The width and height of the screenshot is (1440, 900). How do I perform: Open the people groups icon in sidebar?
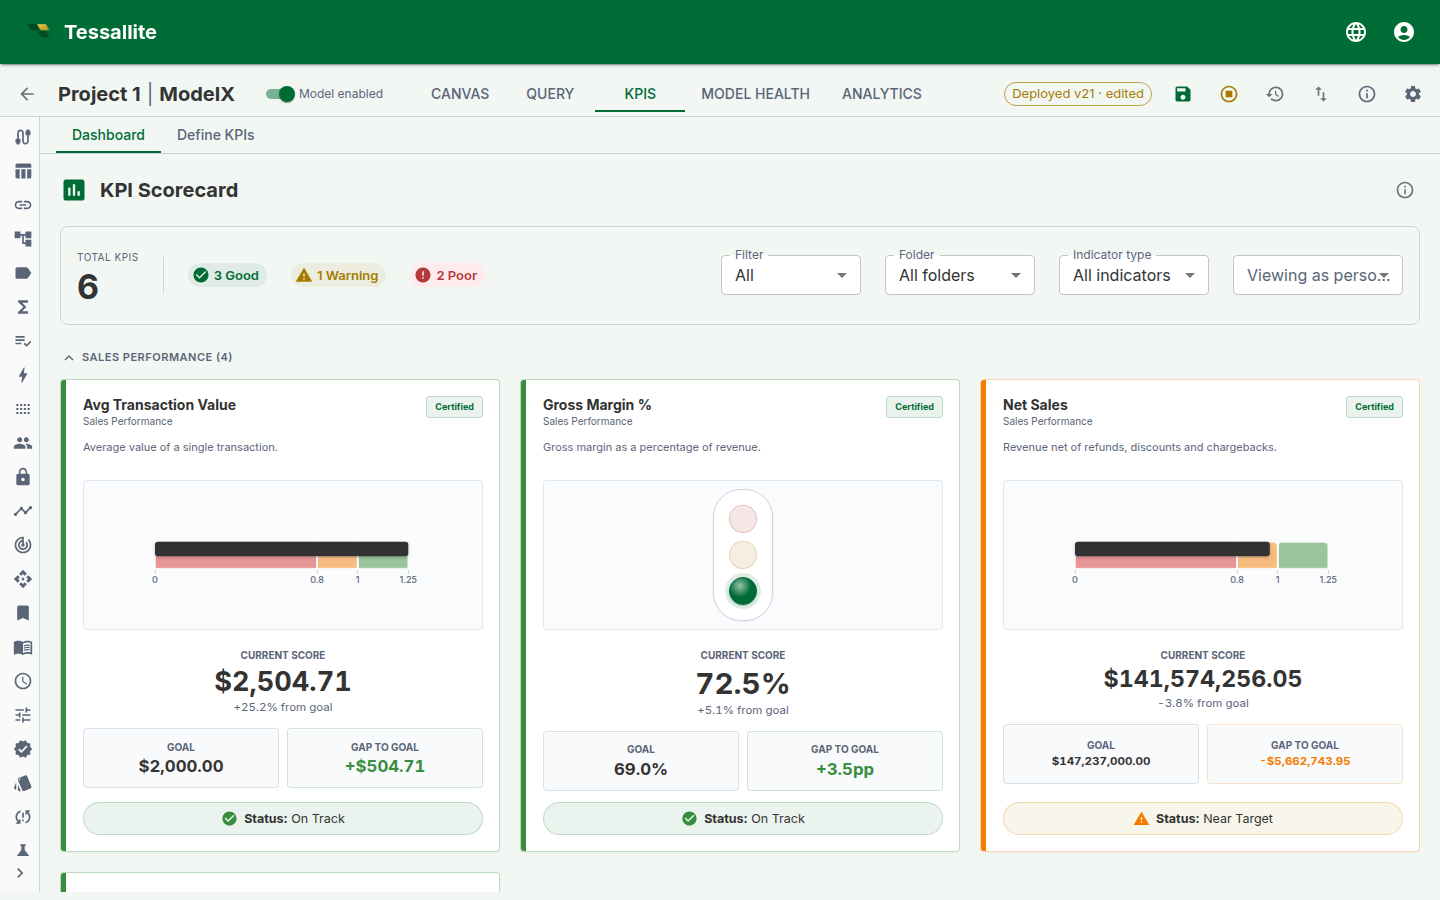point(23,443)
